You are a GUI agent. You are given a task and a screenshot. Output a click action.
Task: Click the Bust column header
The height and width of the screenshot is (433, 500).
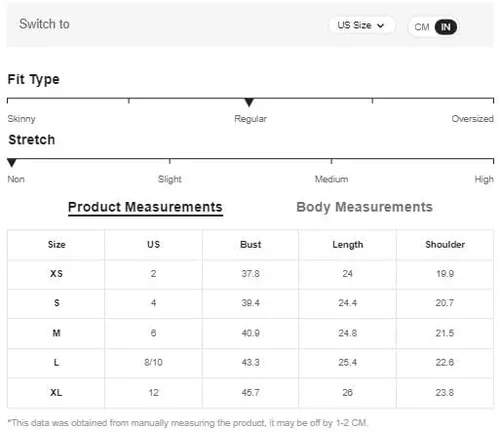coord(251,245)
